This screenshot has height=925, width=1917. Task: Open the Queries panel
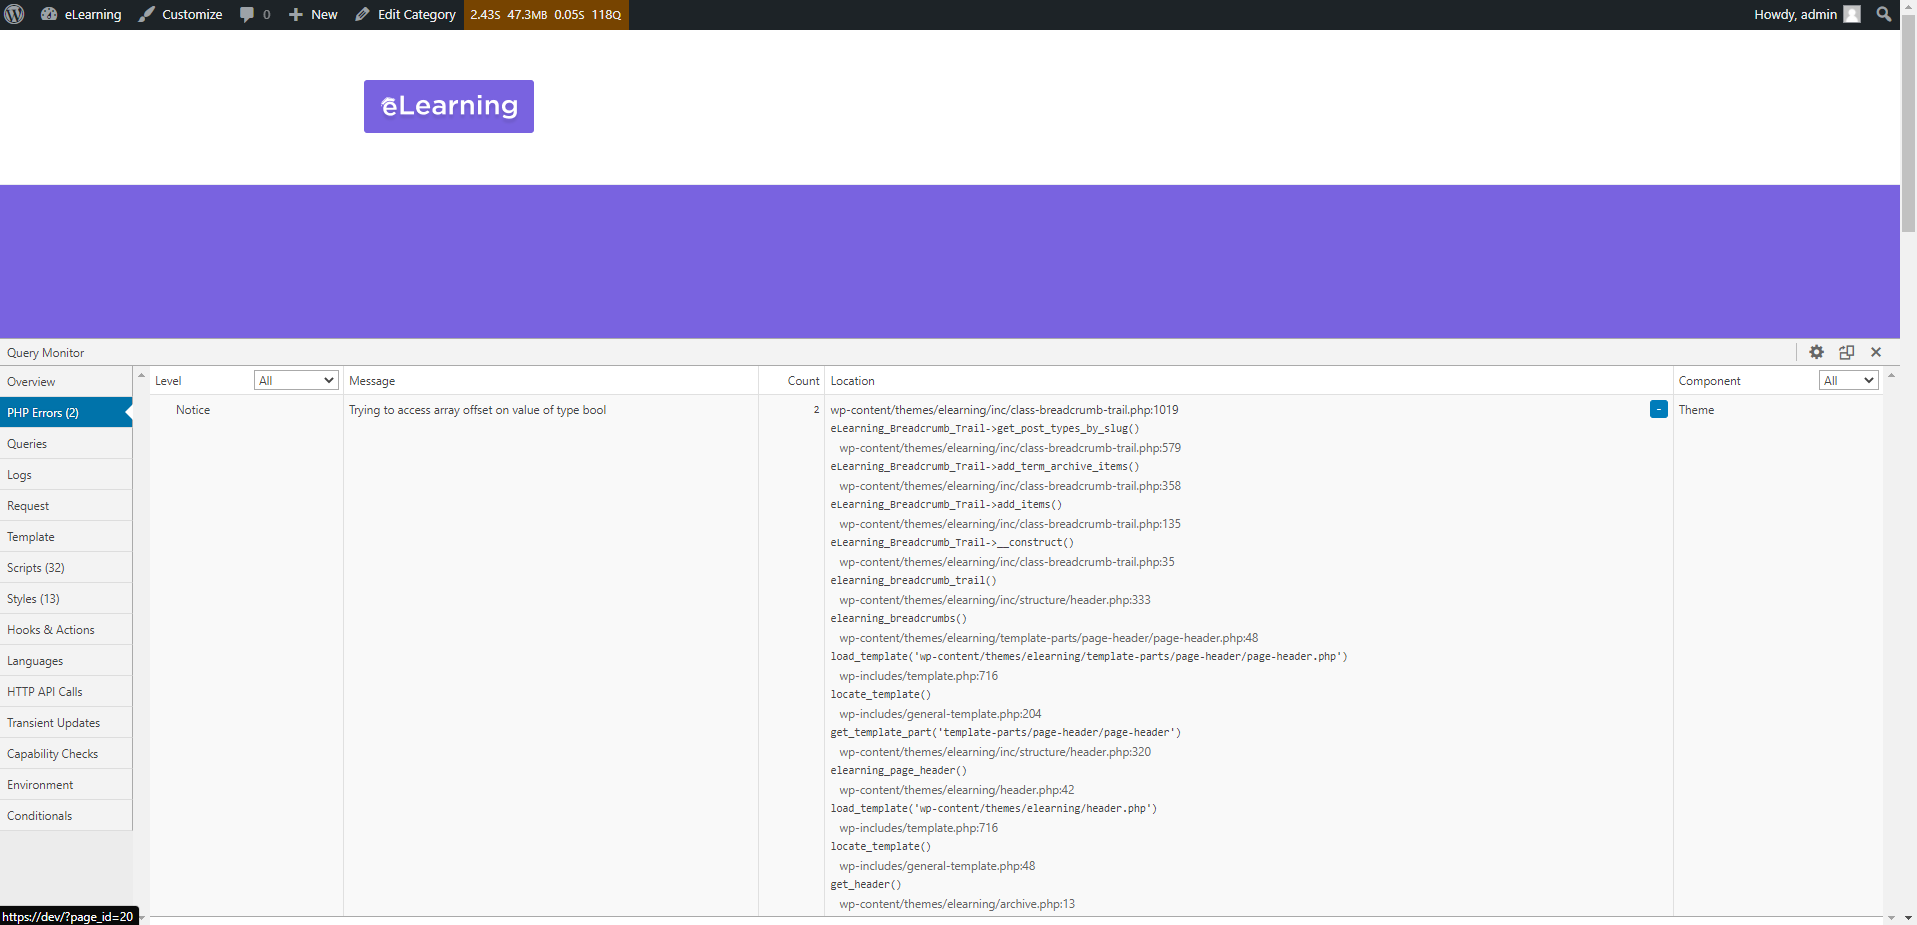pos(66,444)
